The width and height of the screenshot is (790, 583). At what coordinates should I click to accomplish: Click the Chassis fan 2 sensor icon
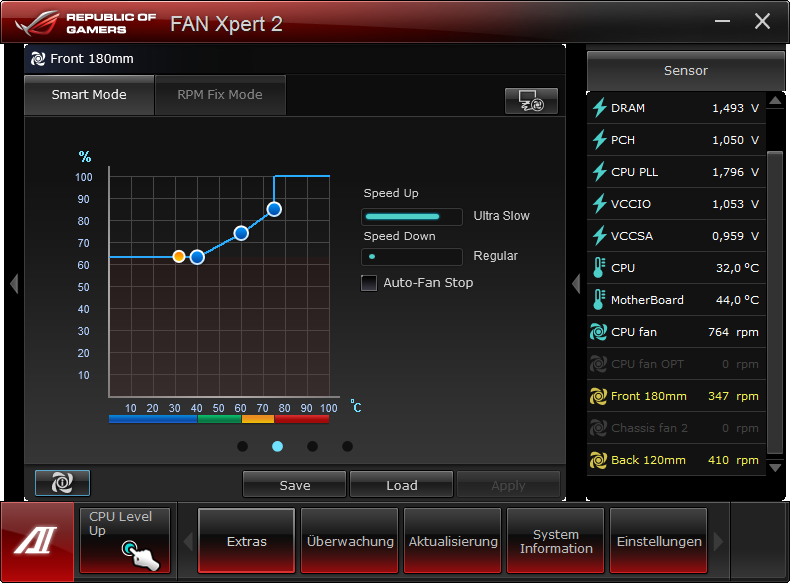coord(599,428)
